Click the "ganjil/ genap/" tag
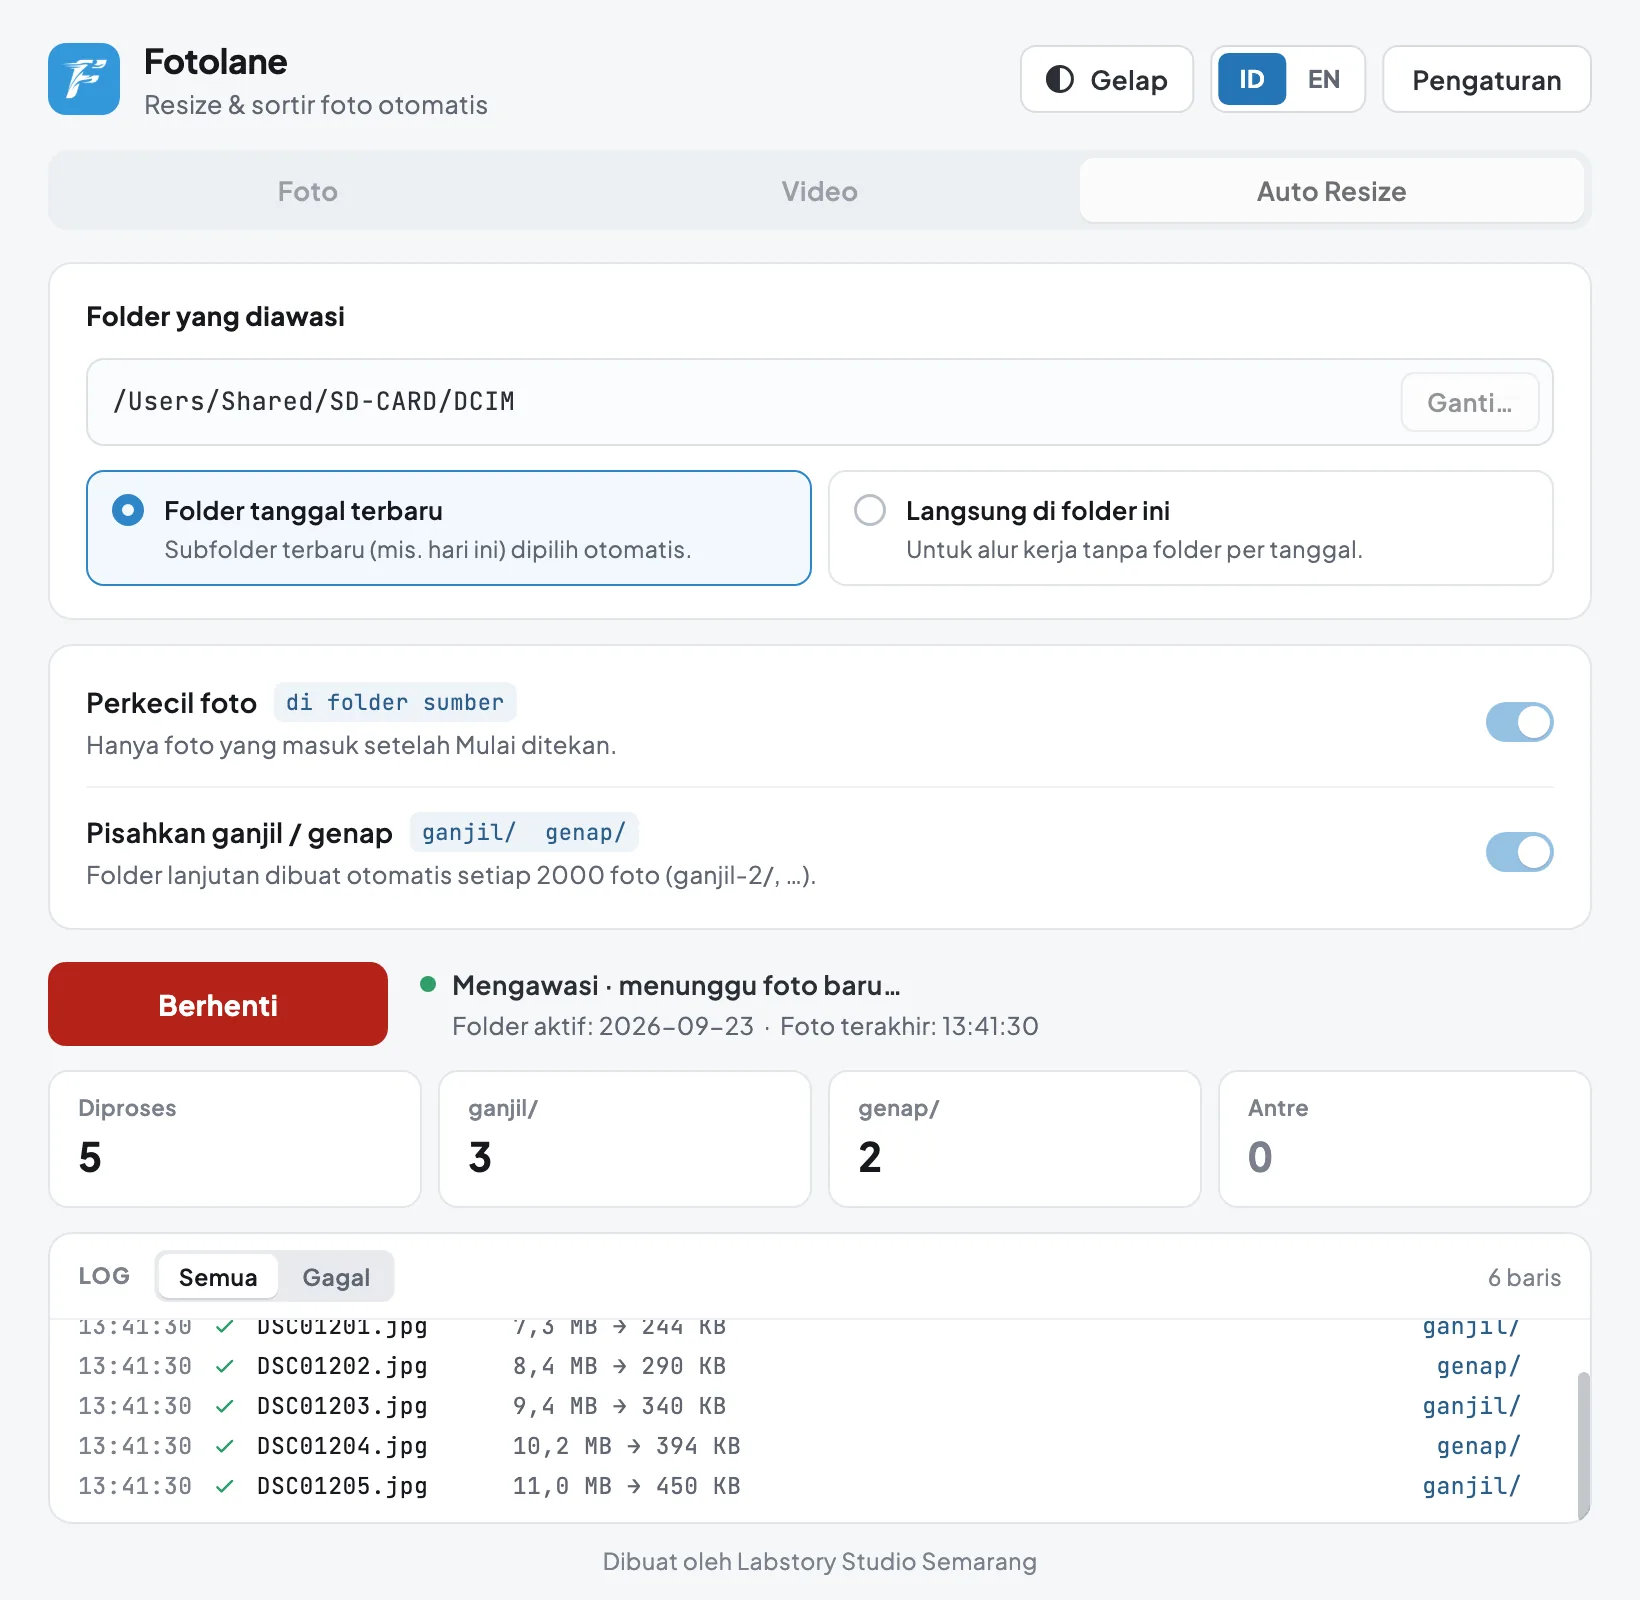 (x=524, y=832)
